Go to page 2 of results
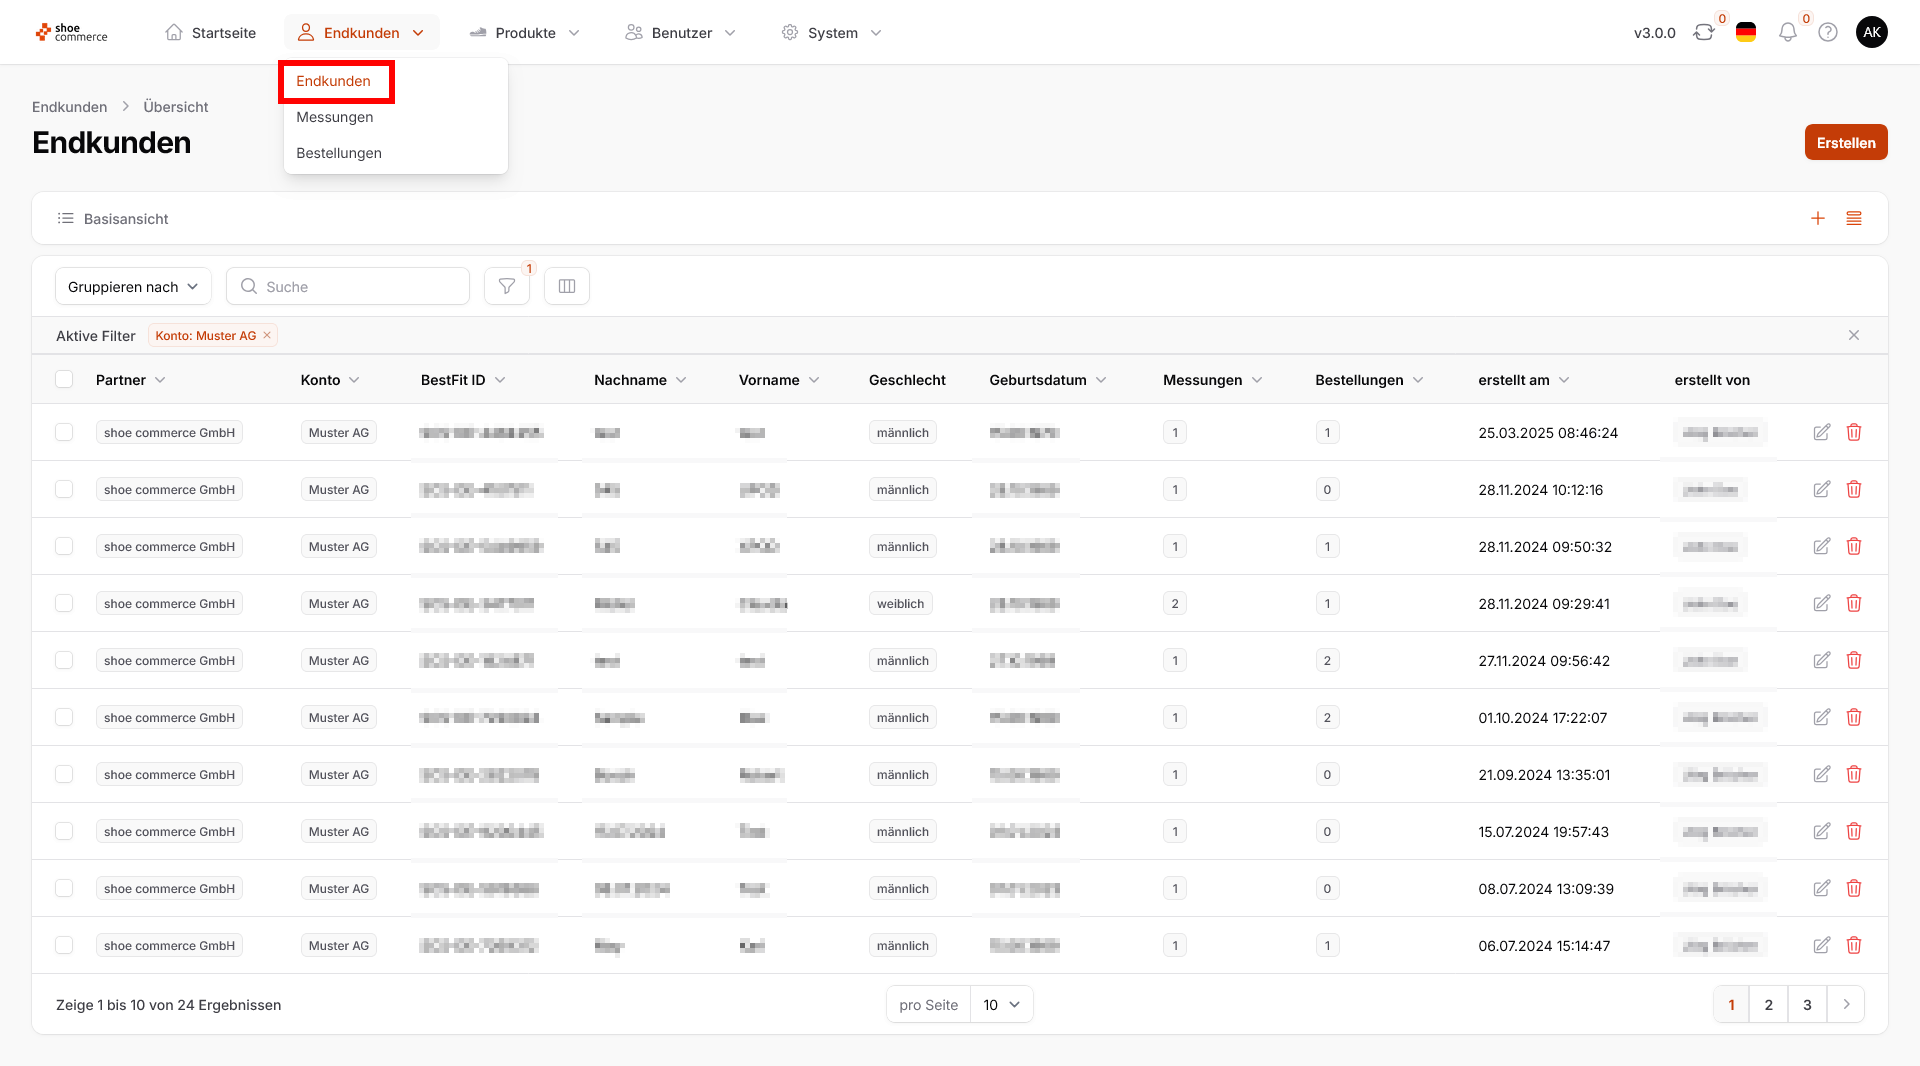 (x=1768, y=1005)
